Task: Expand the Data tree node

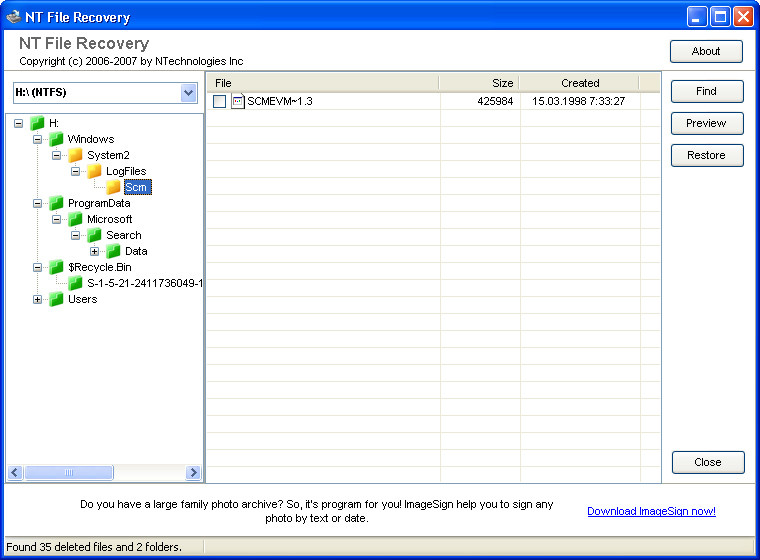Action: pos(94,251)
